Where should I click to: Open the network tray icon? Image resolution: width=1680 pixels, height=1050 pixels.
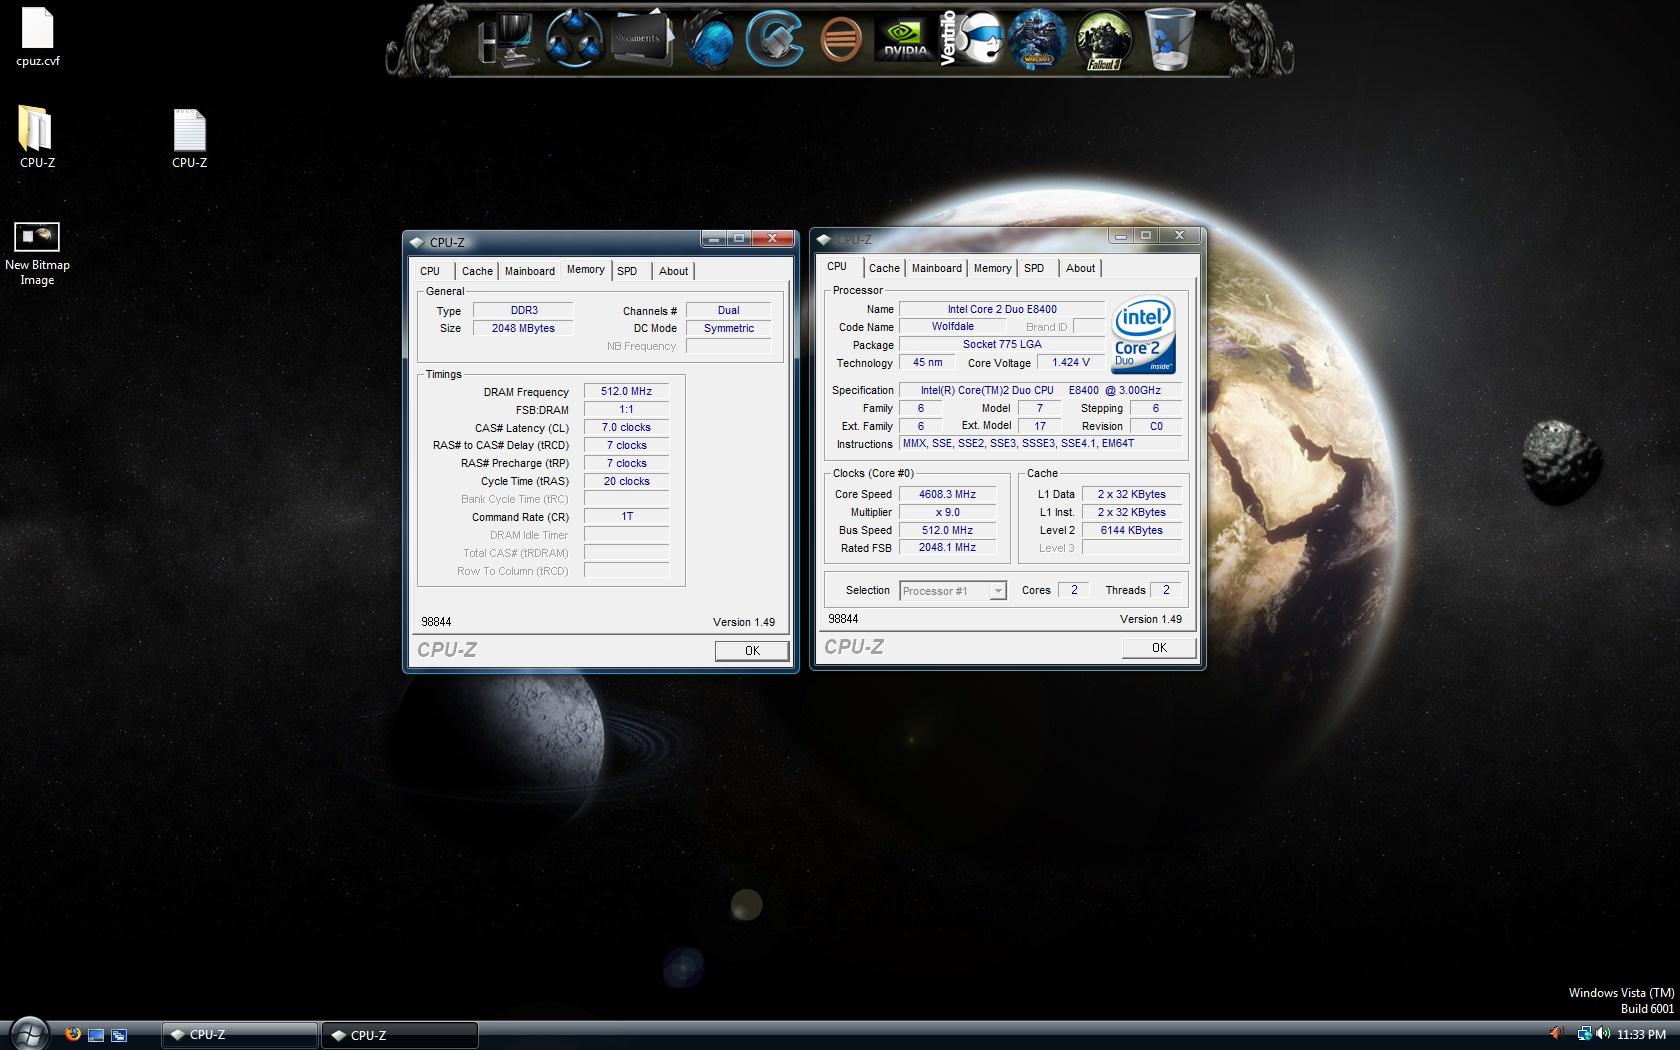pos(1584,1034)
